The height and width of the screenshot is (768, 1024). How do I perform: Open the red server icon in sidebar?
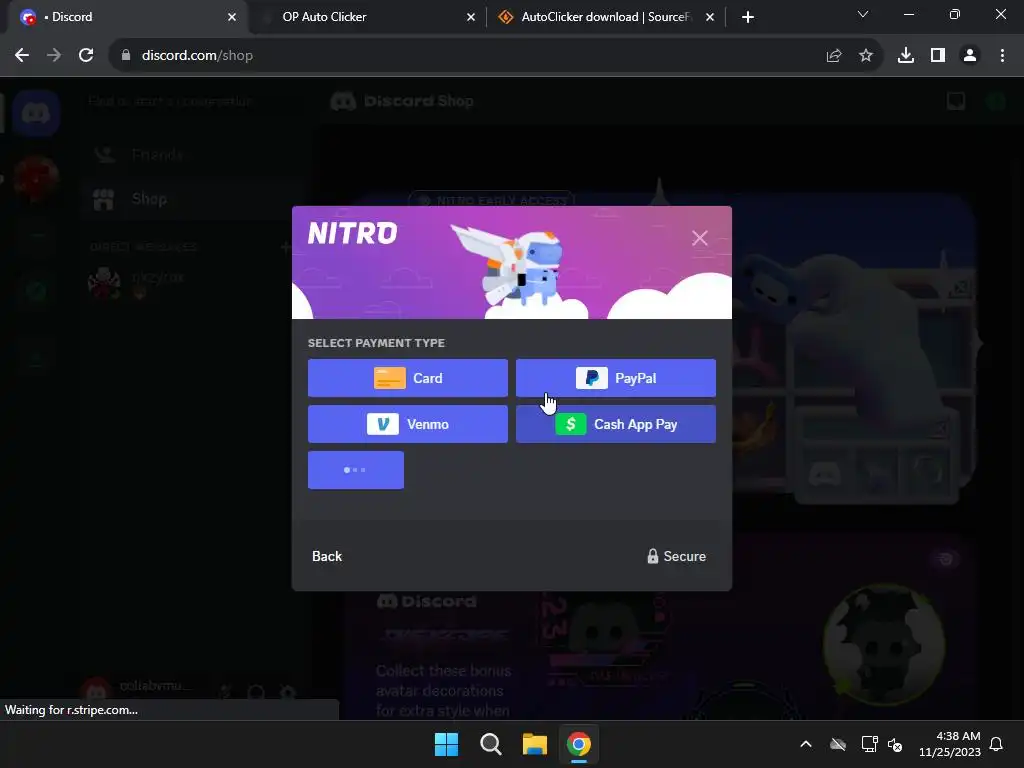click(36, 178)
